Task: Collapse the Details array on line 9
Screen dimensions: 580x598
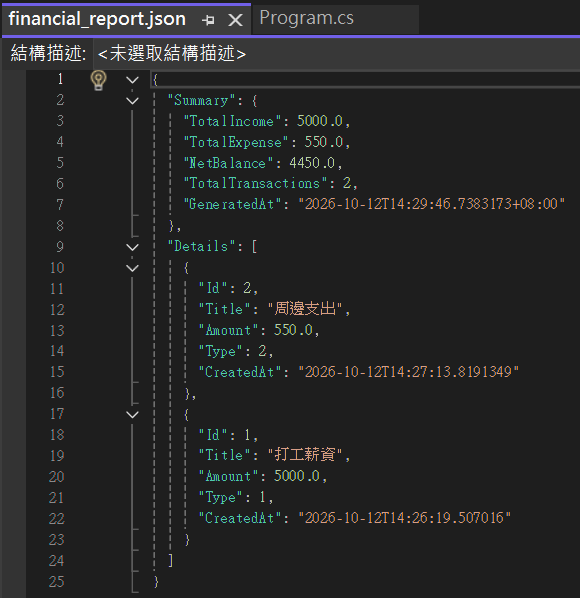Action: (132, 247)
